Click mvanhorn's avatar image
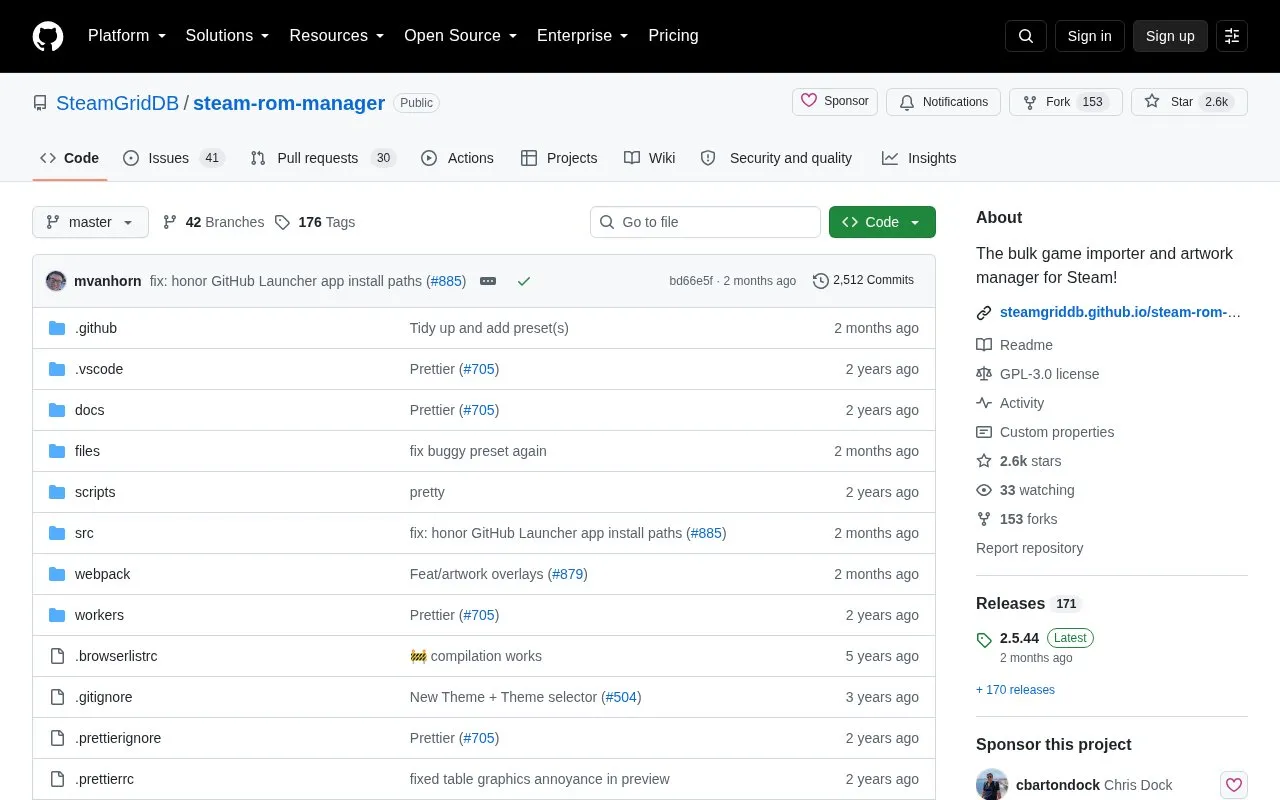Viewport: 1280px width, 800px height. [56, 281]
